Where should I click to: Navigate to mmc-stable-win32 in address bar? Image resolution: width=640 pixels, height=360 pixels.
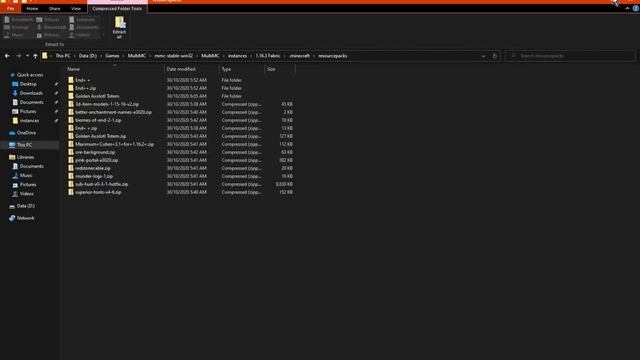173,56
